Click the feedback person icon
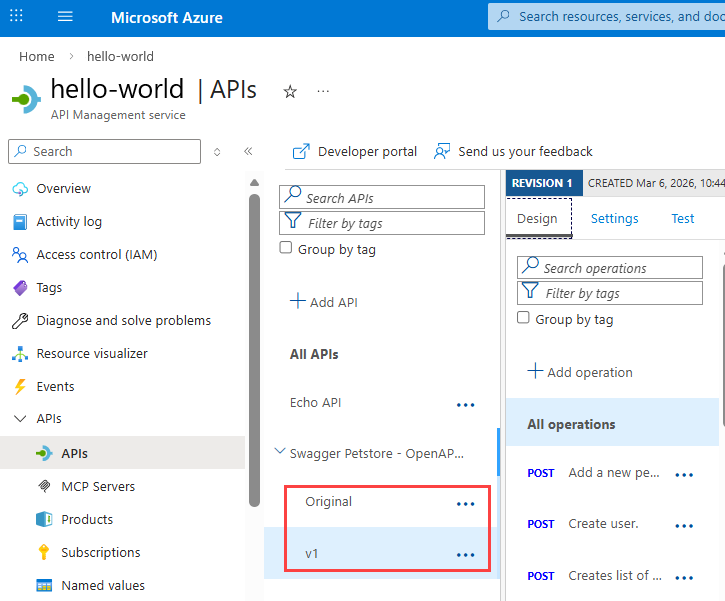The image size is (725, 601). (x=442, y=151)
